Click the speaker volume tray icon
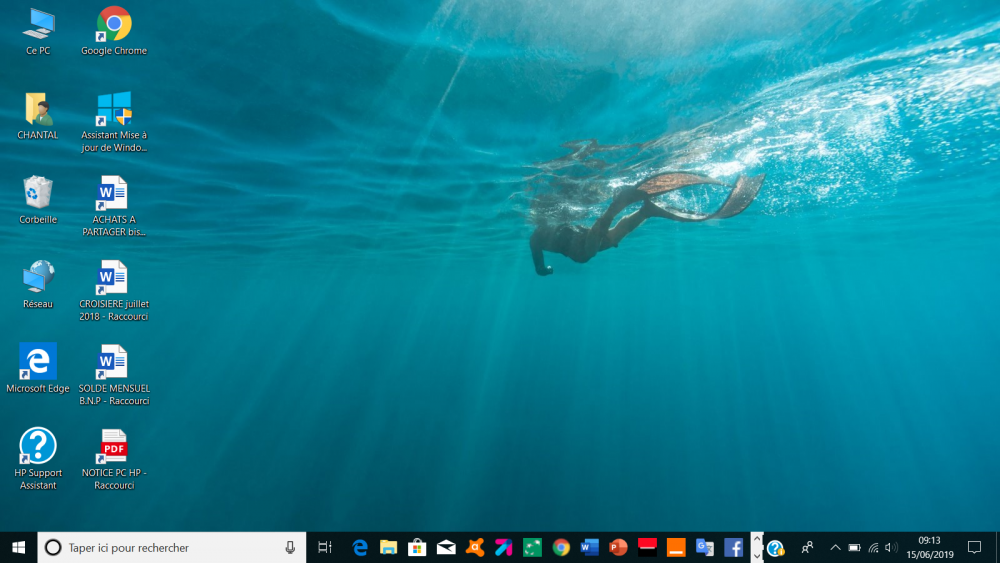The height and width of the screenshot is (563, 1000). click(891, 547)
